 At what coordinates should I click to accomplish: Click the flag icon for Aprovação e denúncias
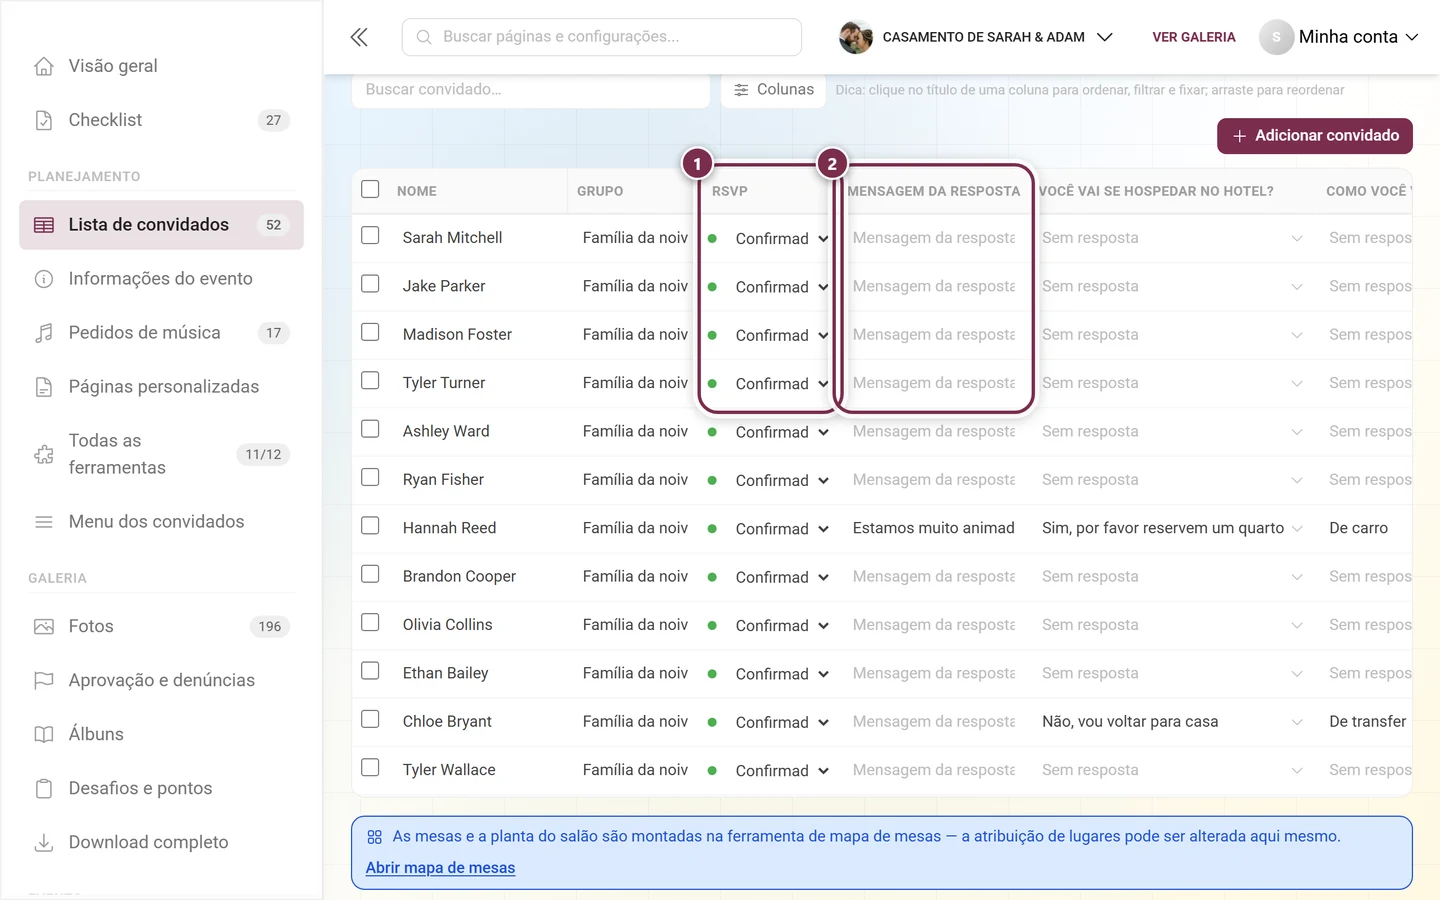point(44,681)
